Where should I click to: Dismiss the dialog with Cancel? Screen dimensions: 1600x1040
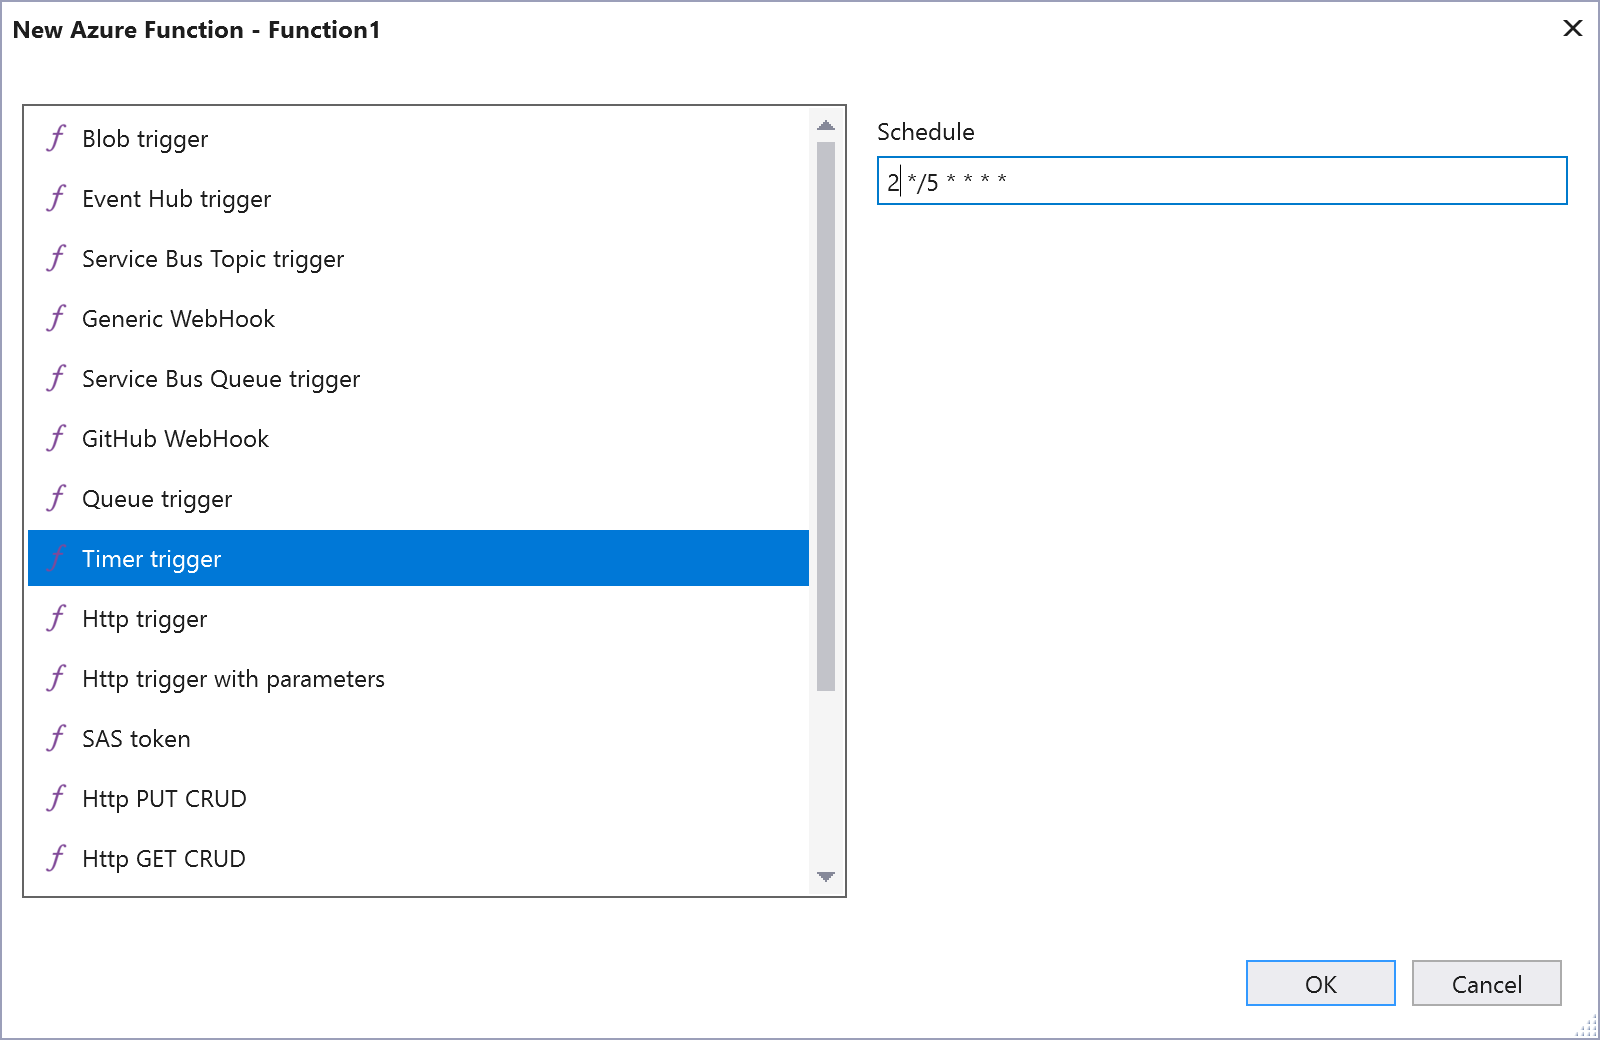pos(1486,983)
